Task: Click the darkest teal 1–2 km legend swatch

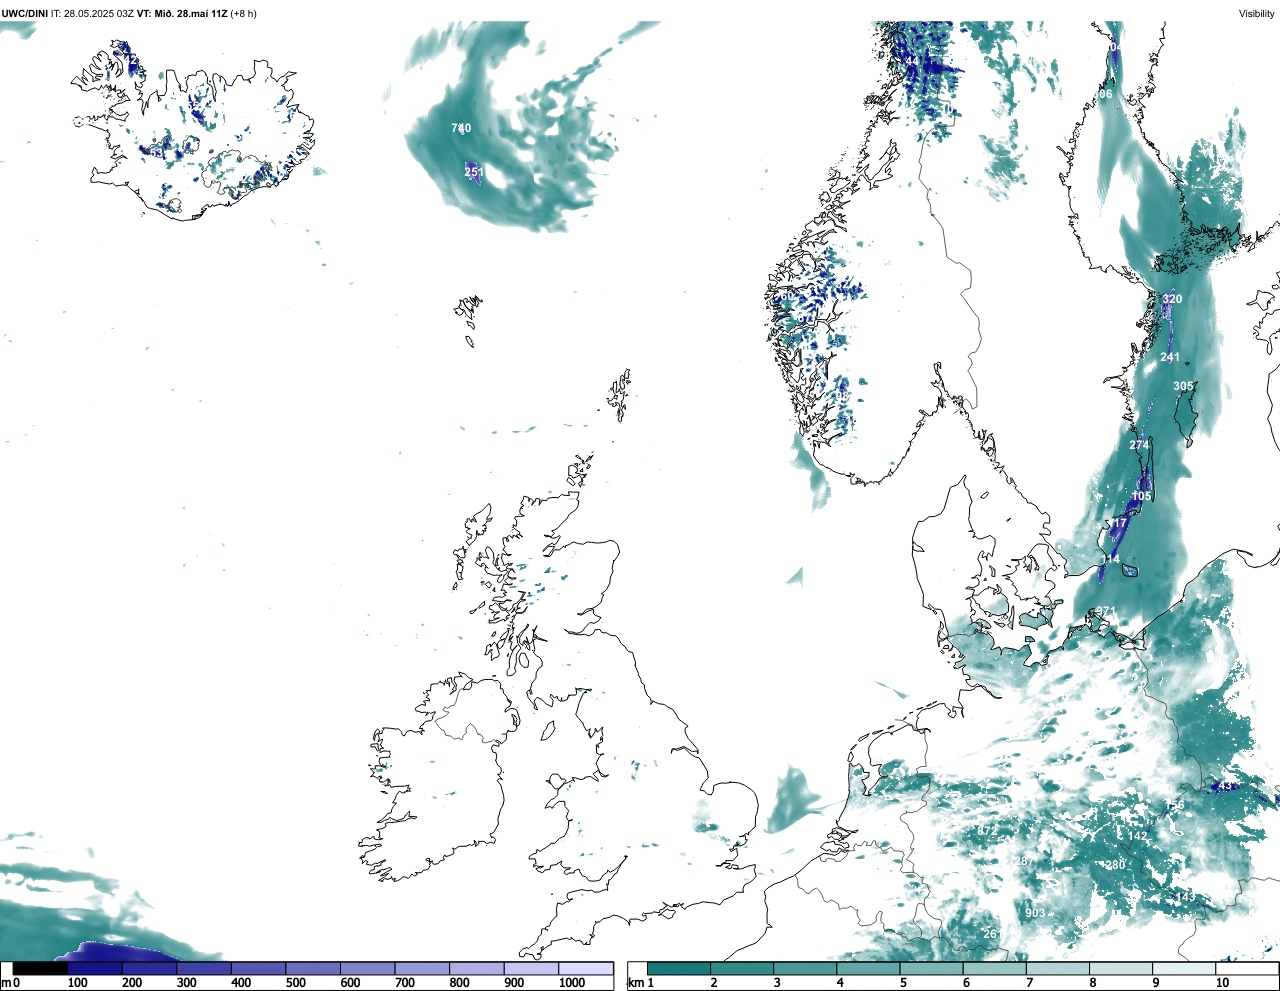Action: pos(679,968)
